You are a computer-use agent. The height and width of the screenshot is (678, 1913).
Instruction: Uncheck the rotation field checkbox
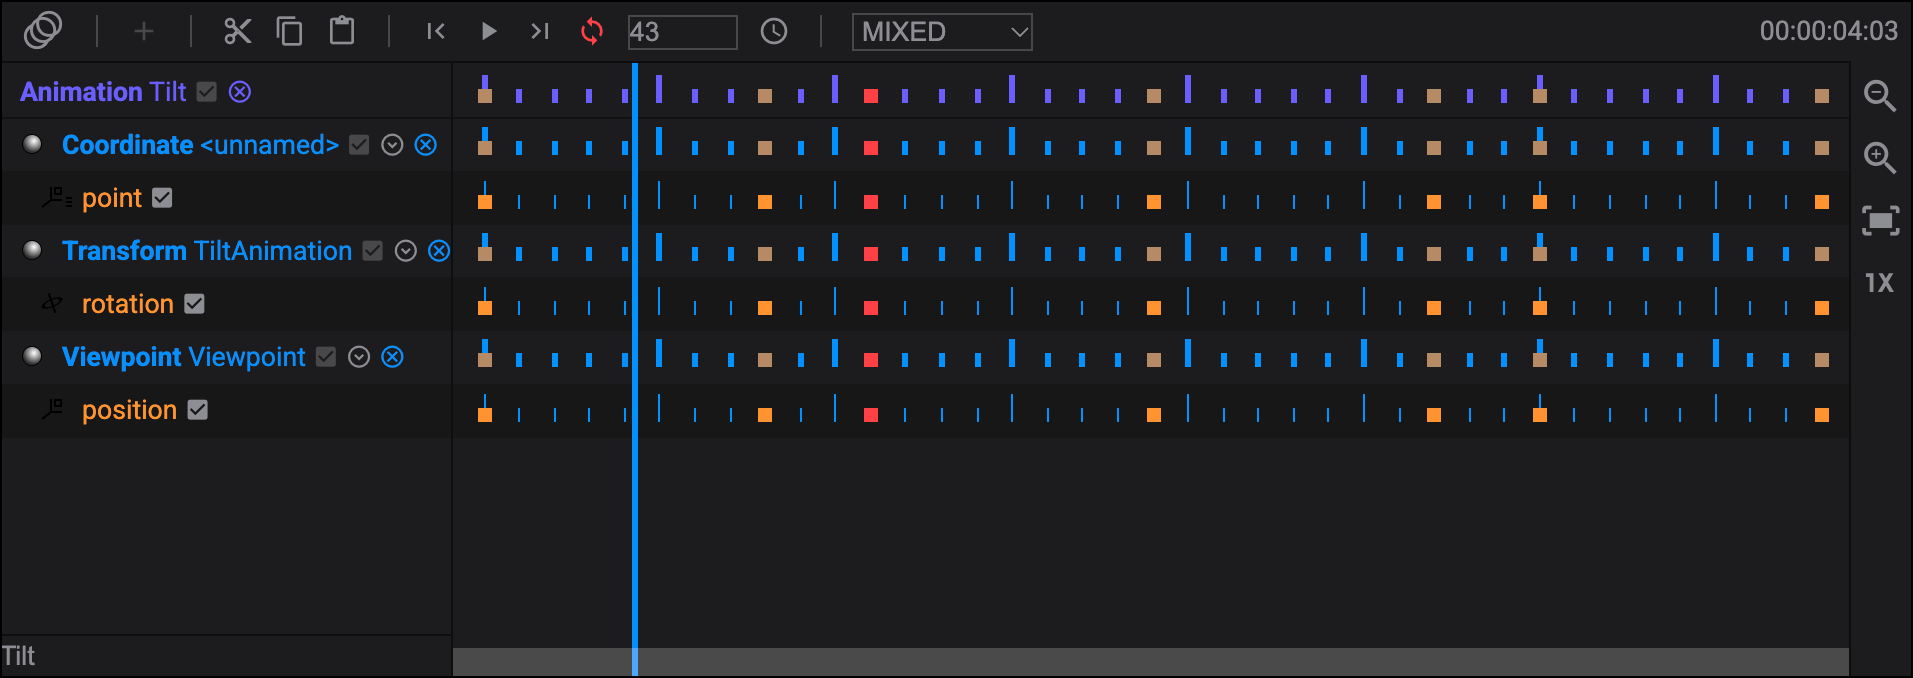click(x=195, y=304)
